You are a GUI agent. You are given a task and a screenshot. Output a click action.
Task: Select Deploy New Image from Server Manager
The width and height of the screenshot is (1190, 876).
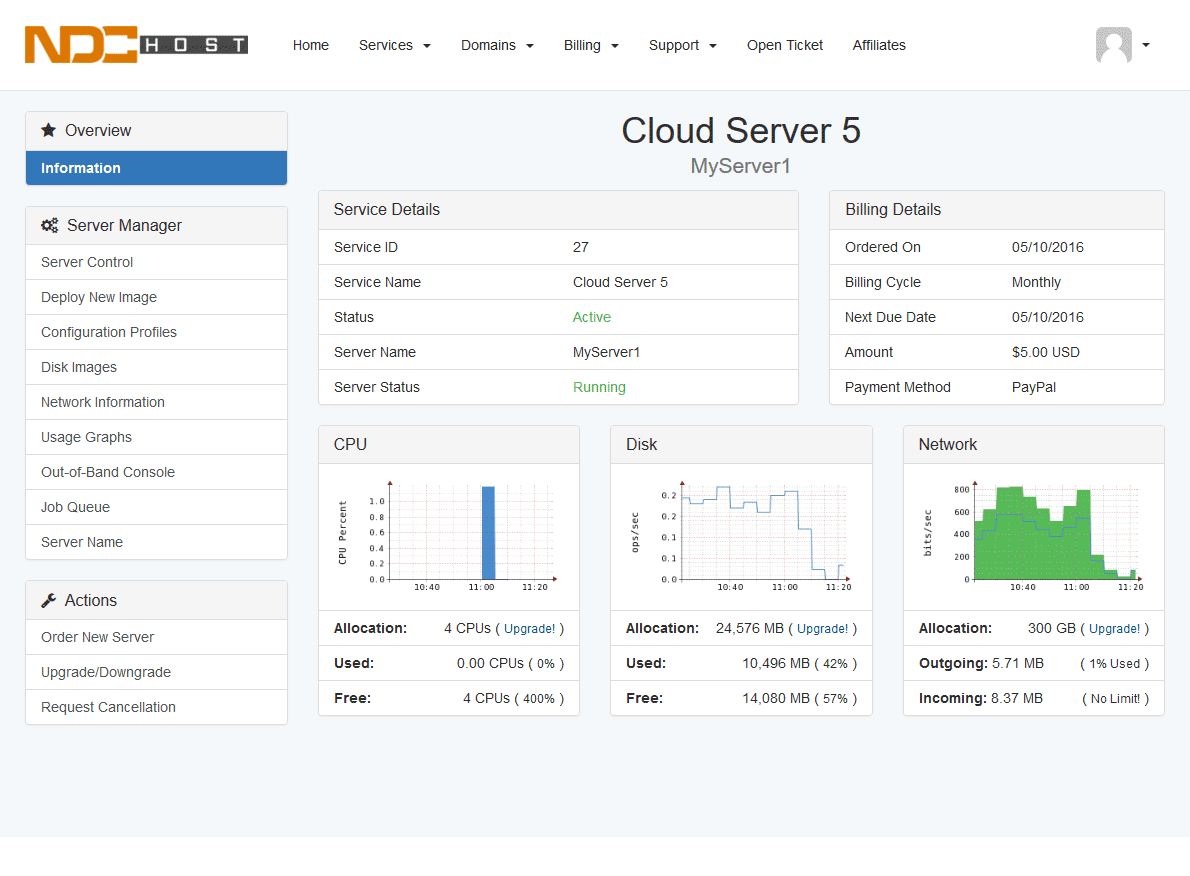coord(98,296)
